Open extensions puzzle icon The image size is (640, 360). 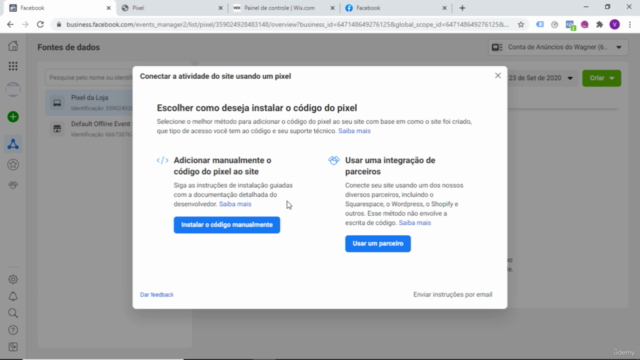point(599,24)
